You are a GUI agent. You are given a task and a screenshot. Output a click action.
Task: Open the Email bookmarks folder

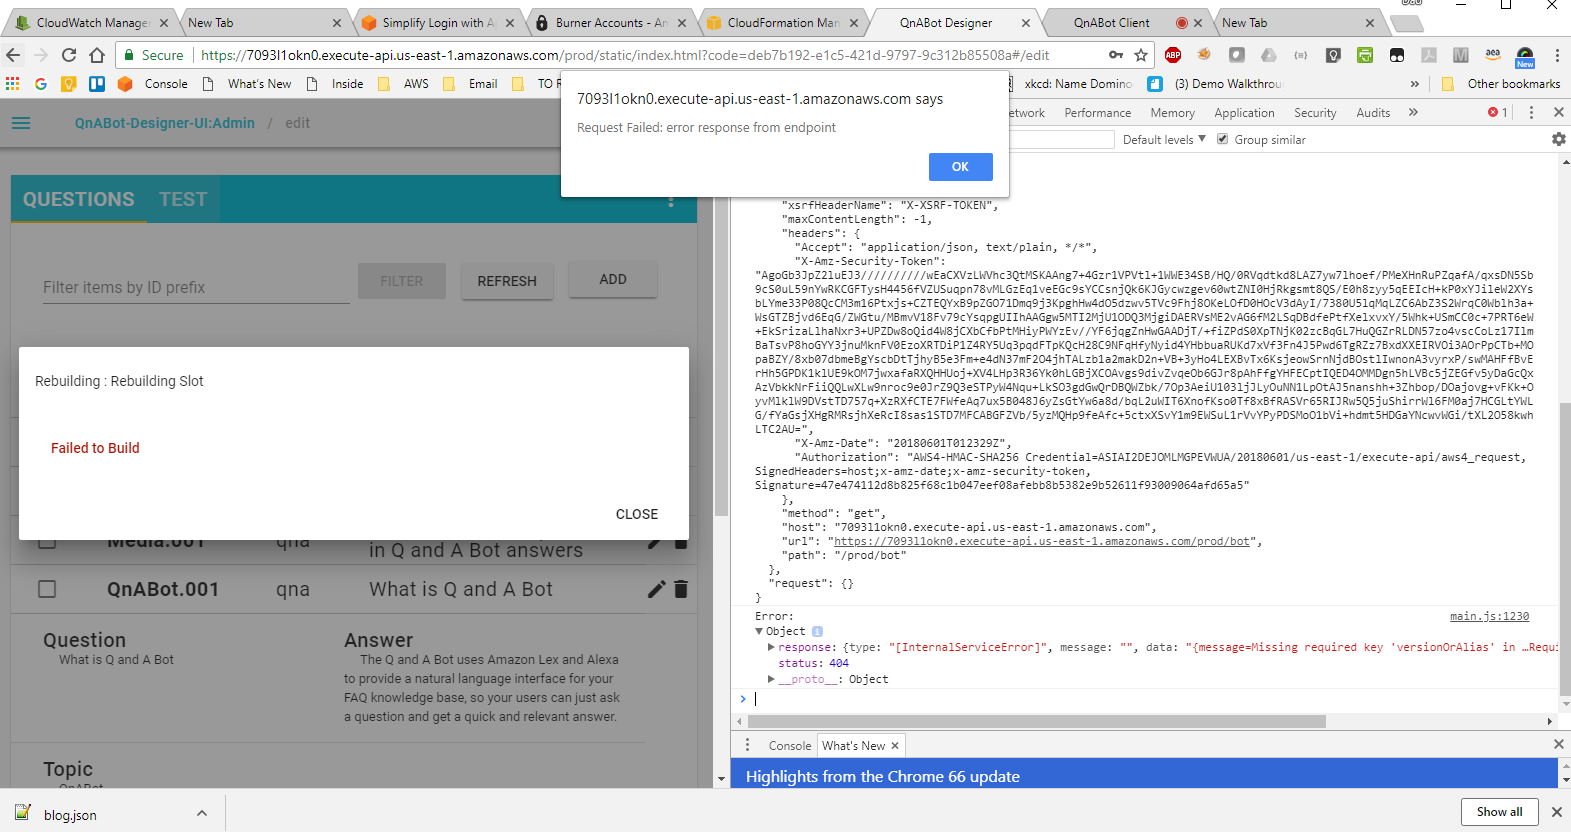(470, 84)
